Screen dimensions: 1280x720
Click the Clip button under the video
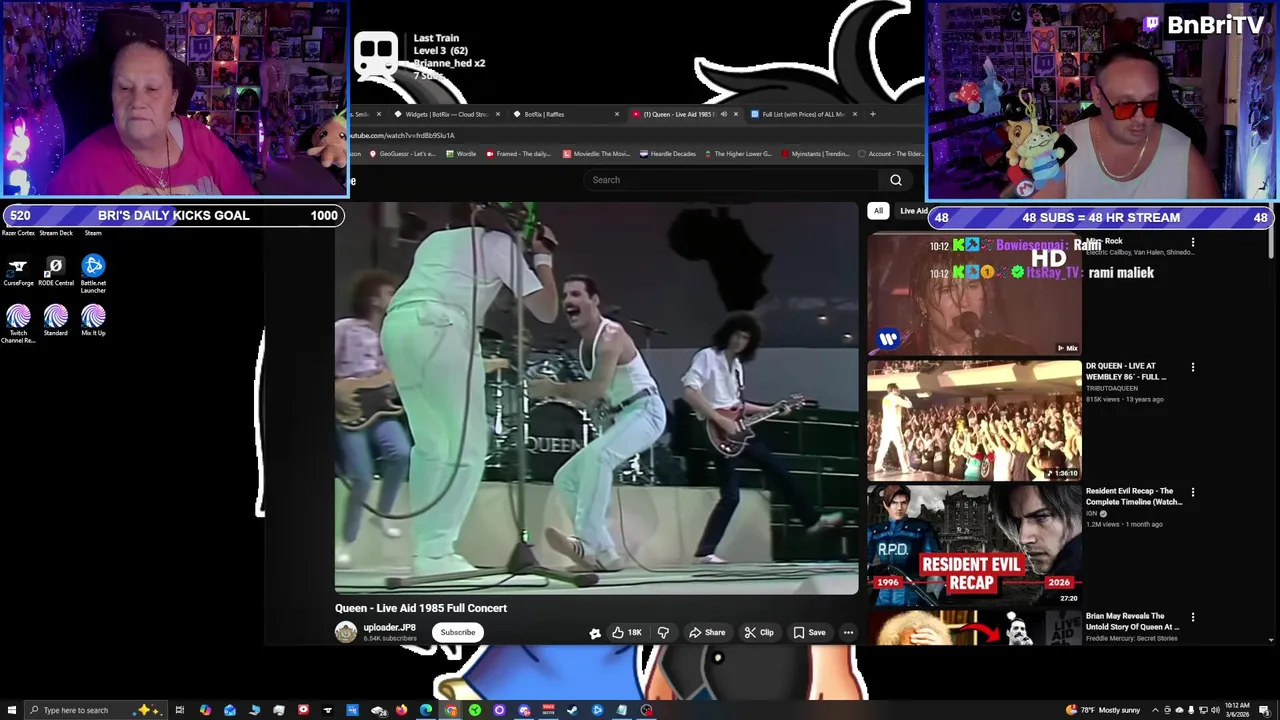(x=759, y=632)
